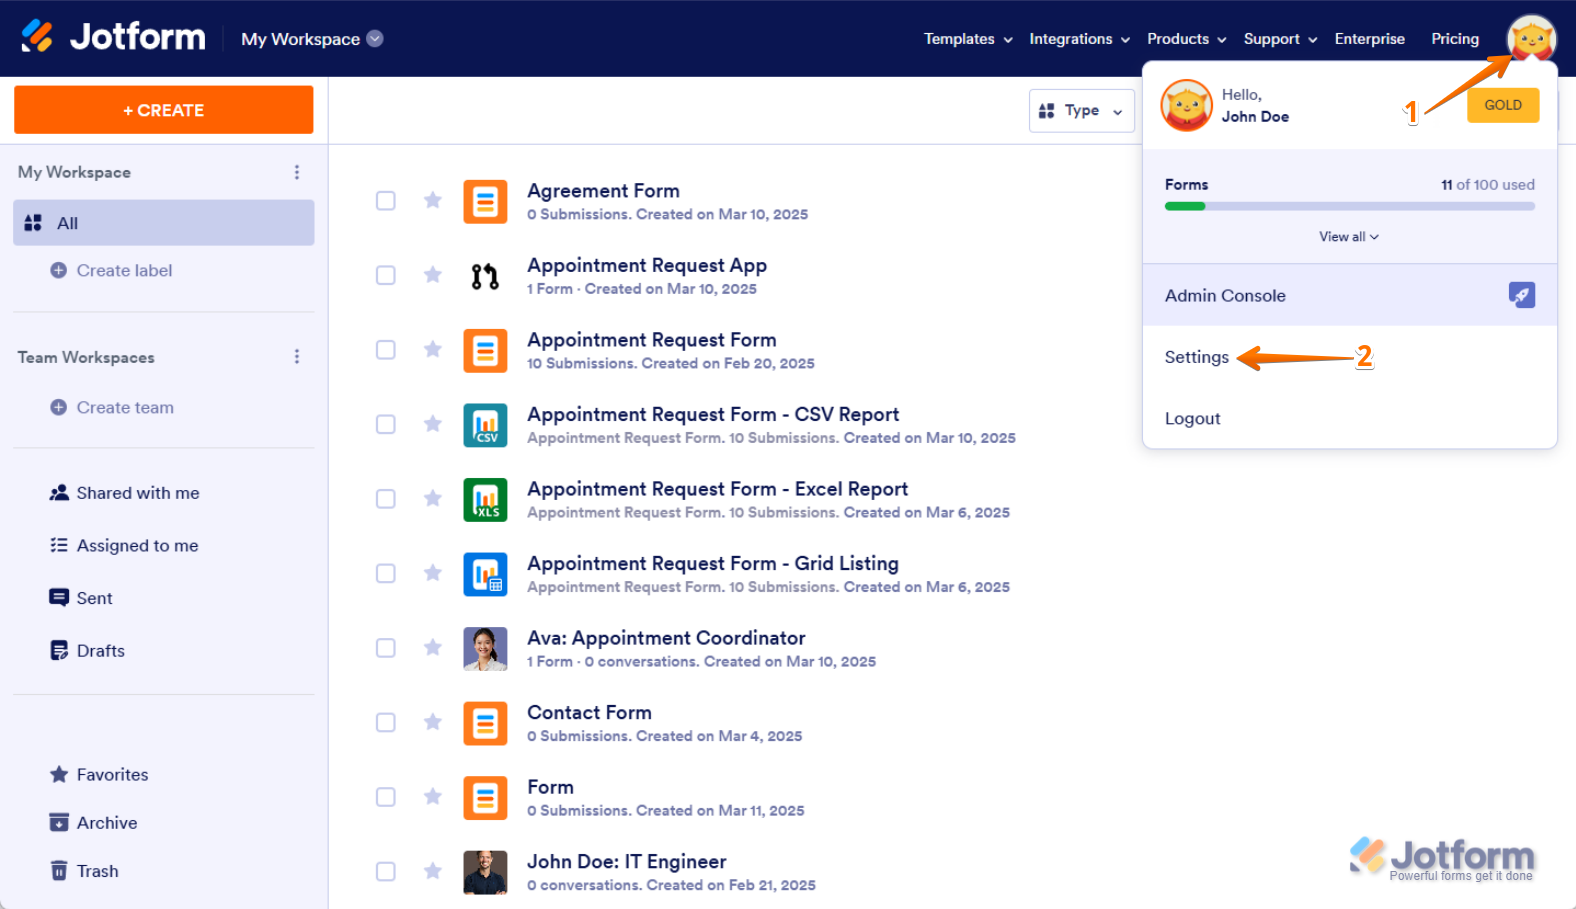Viewport: 1576px width, 909px height.
Task: Click the Appointment Request Form orange icon
Action: click(485, 350)
